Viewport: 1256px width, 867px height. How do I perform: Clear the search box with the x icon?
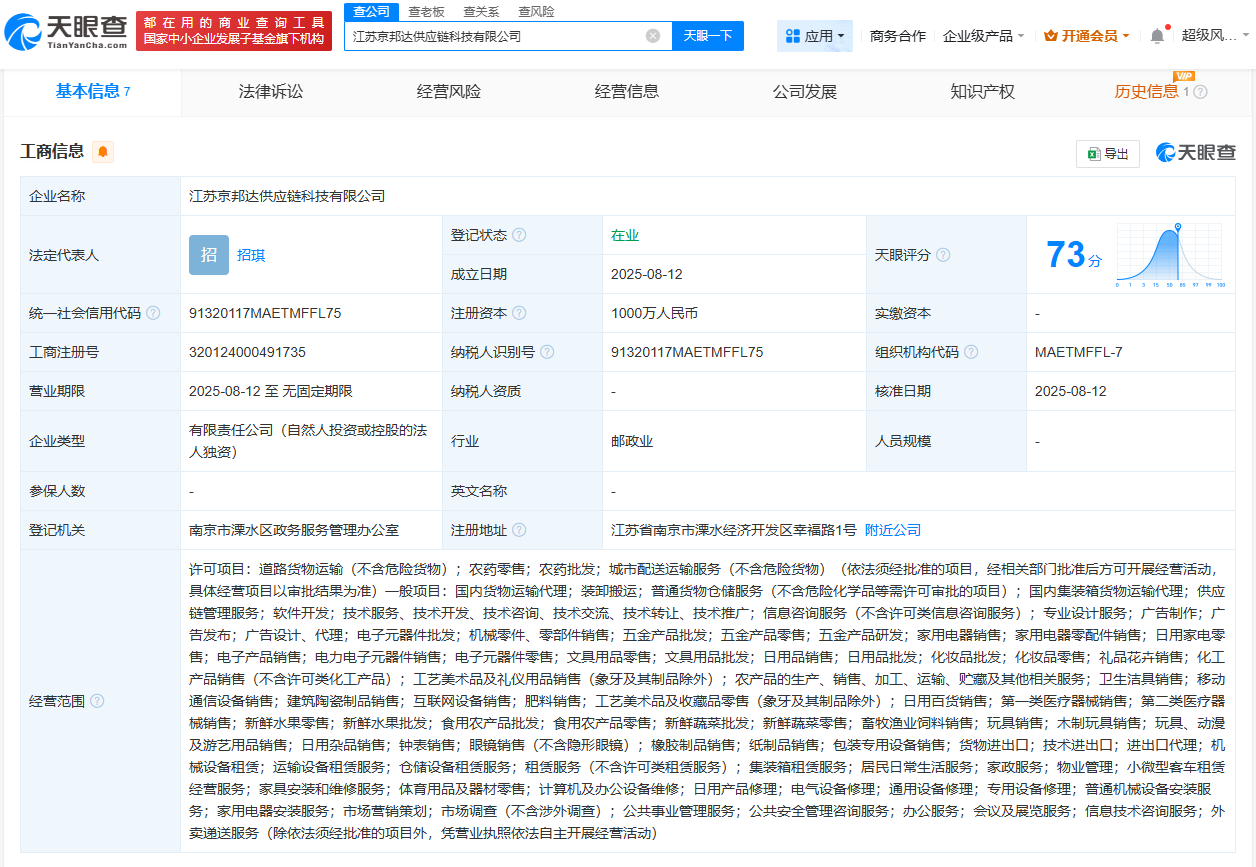pos(655,35)
